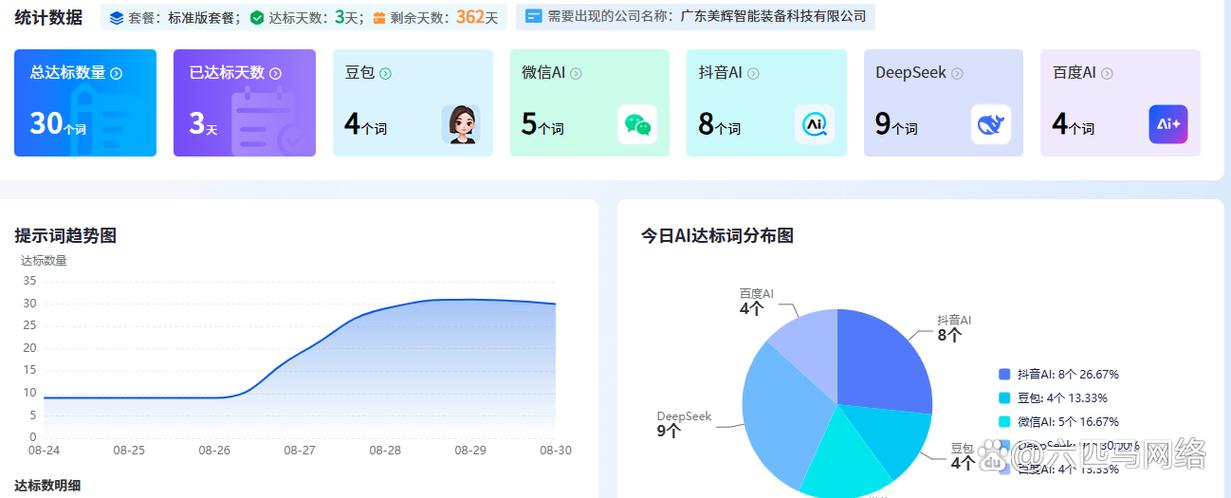
Task: Click the 标准版套餐 package label
Action: [200, 18]
